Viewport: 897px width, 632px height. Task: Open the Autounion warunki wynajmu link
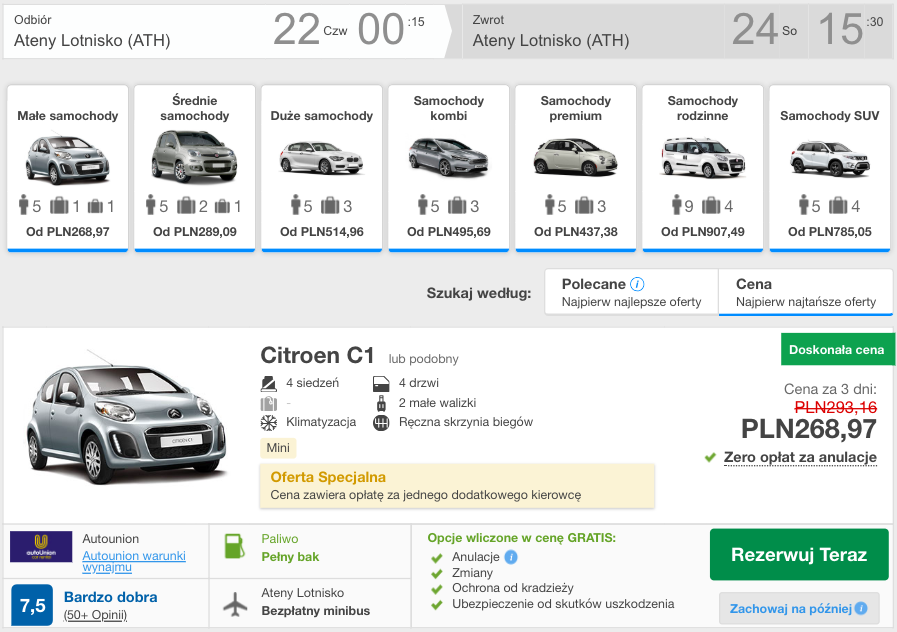coord(134,561)
